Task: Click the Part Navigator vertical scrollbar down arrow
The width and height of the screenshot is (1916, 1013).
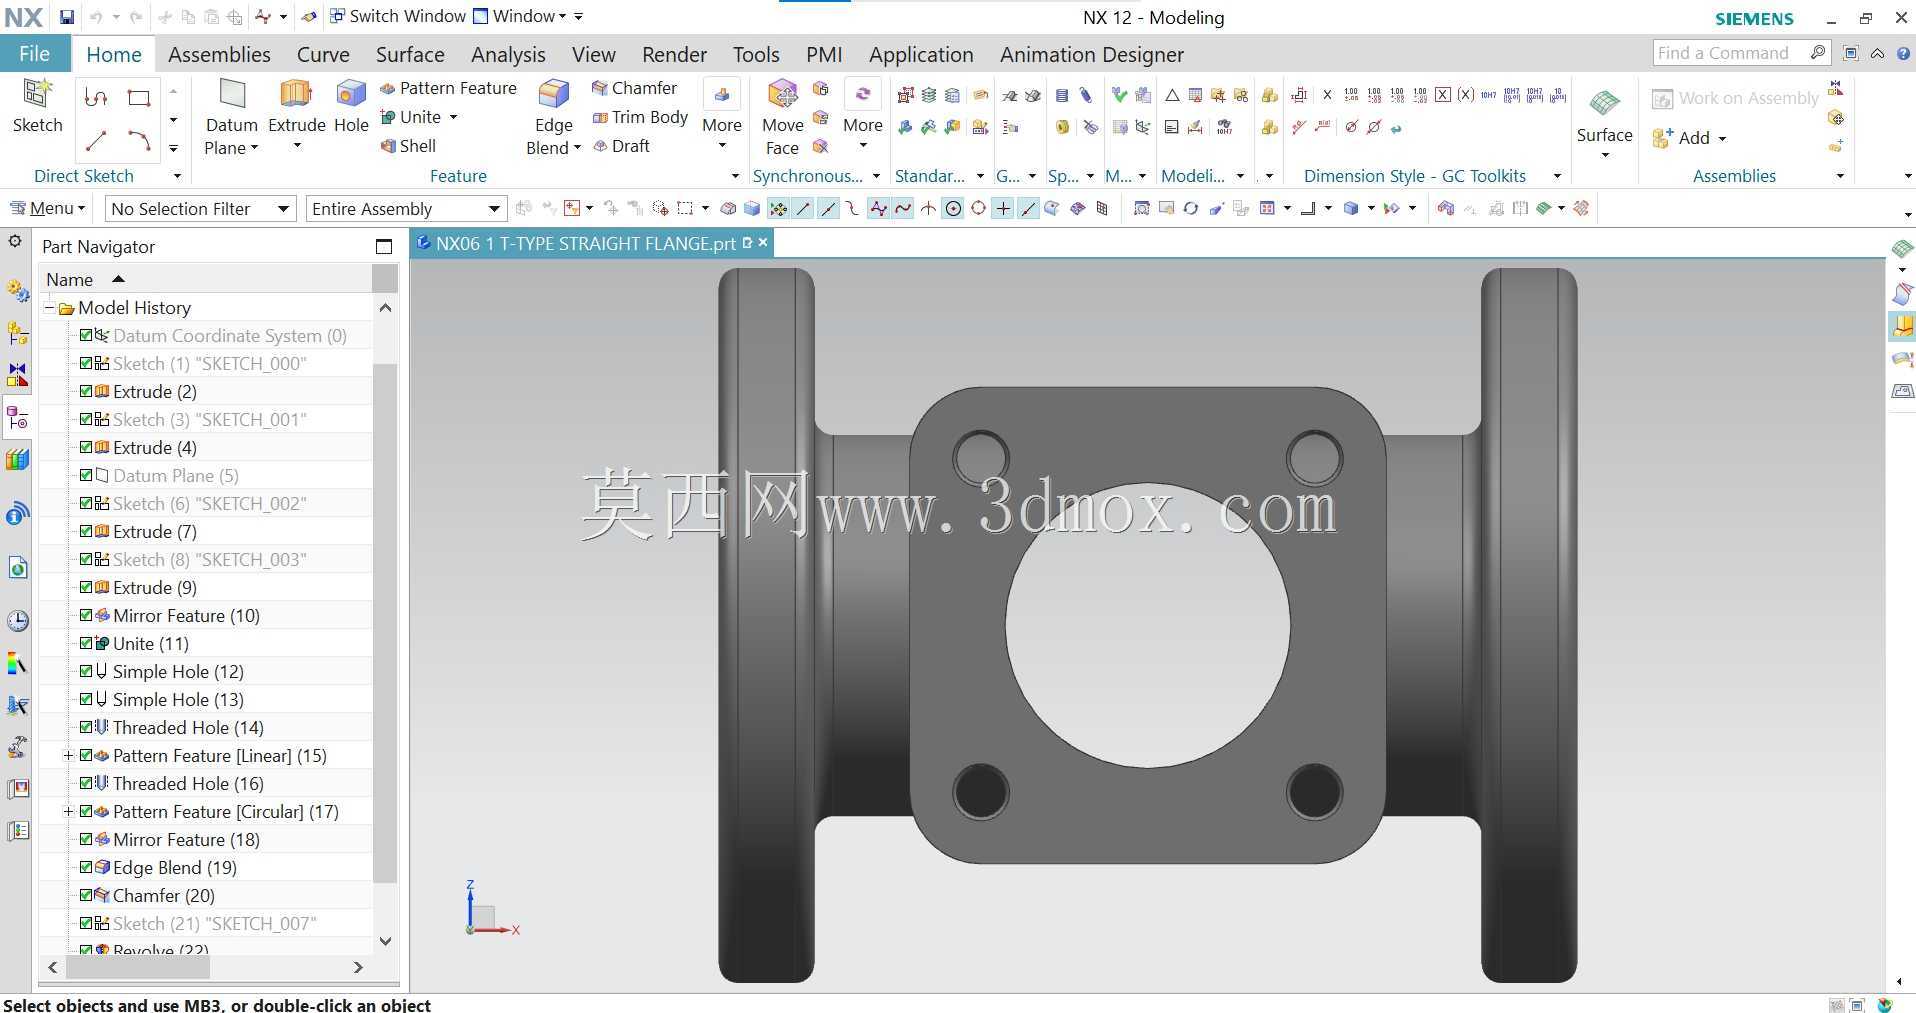Action: (x=385, y=941)
